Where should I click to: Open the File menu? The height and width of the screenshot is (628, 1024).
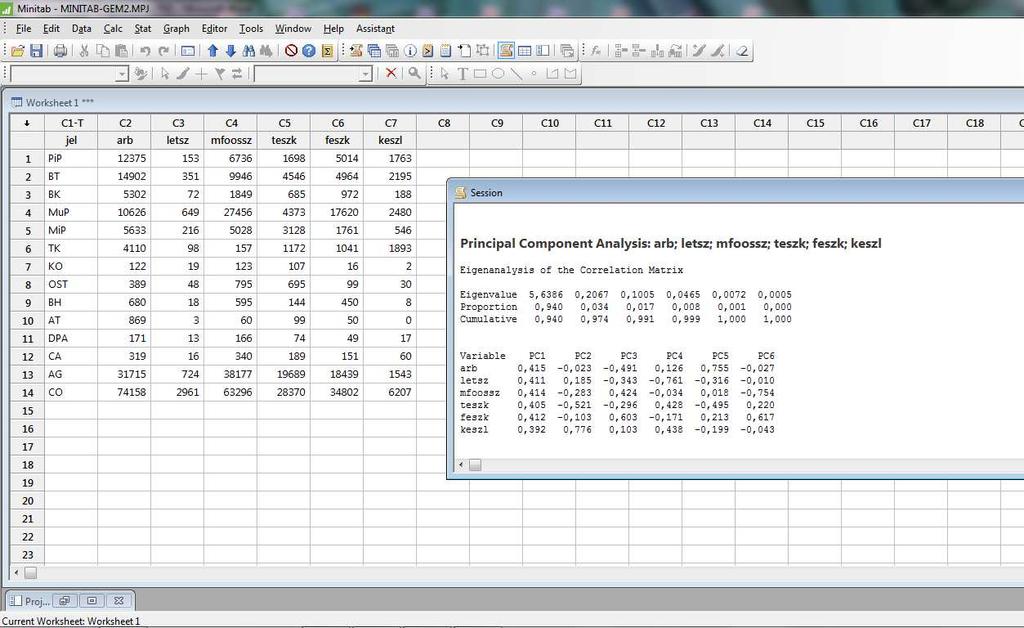pos(24,29)
